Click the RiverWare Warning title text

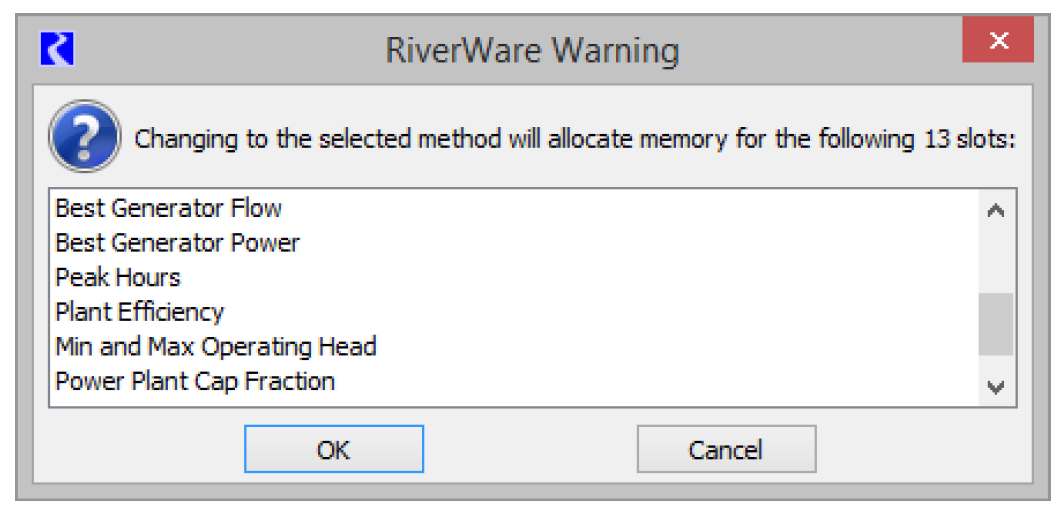(532, 50)
